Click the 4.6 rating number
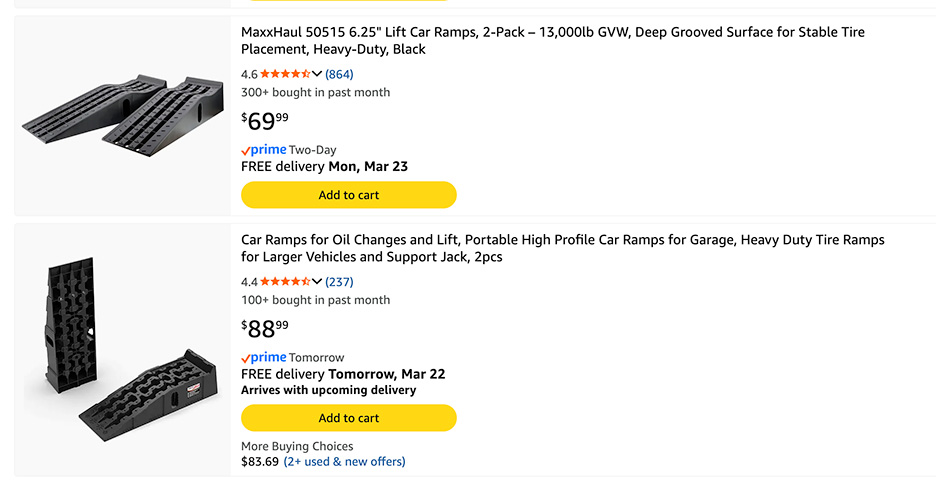The image size is (936, 481). (249, 74)
